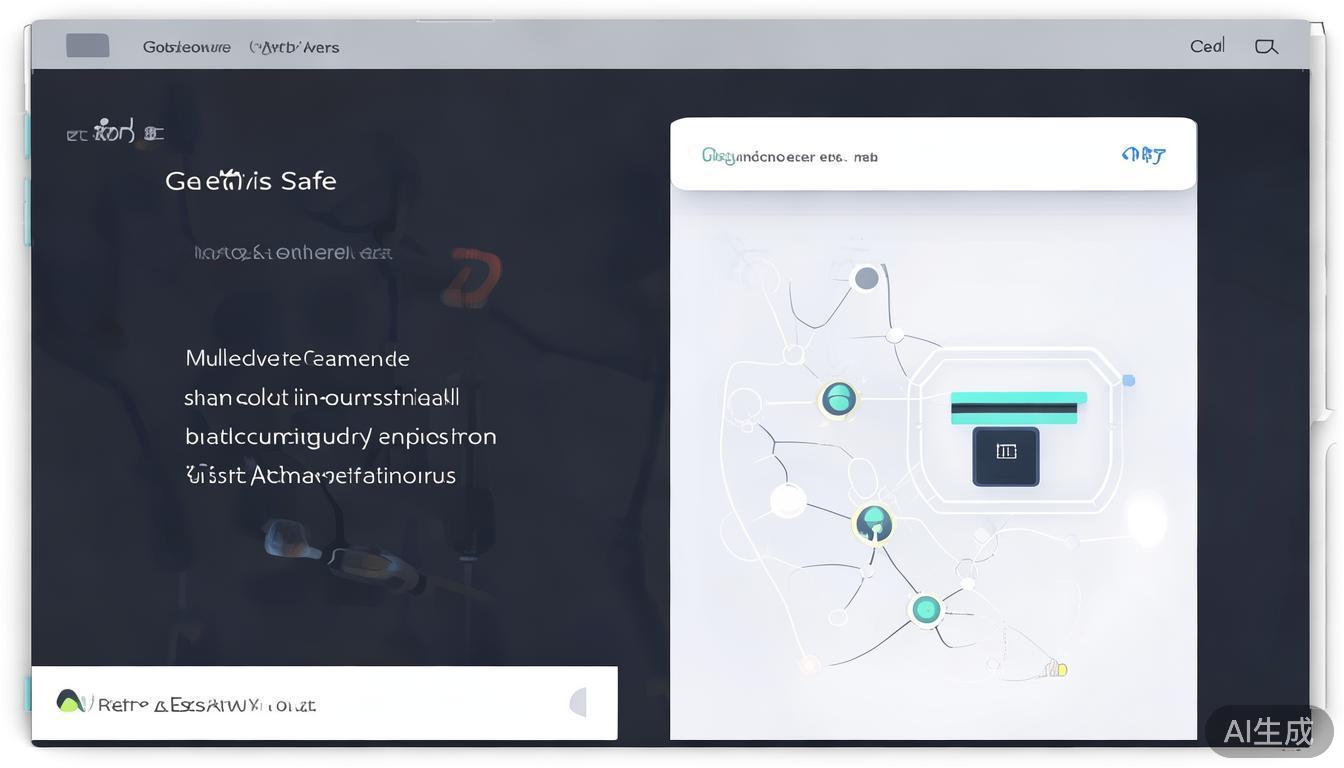The height and width of the screenshot is (768, 1344).
Task: Open the "Gobteonure" menu item
Action: (x=186, y=47)
